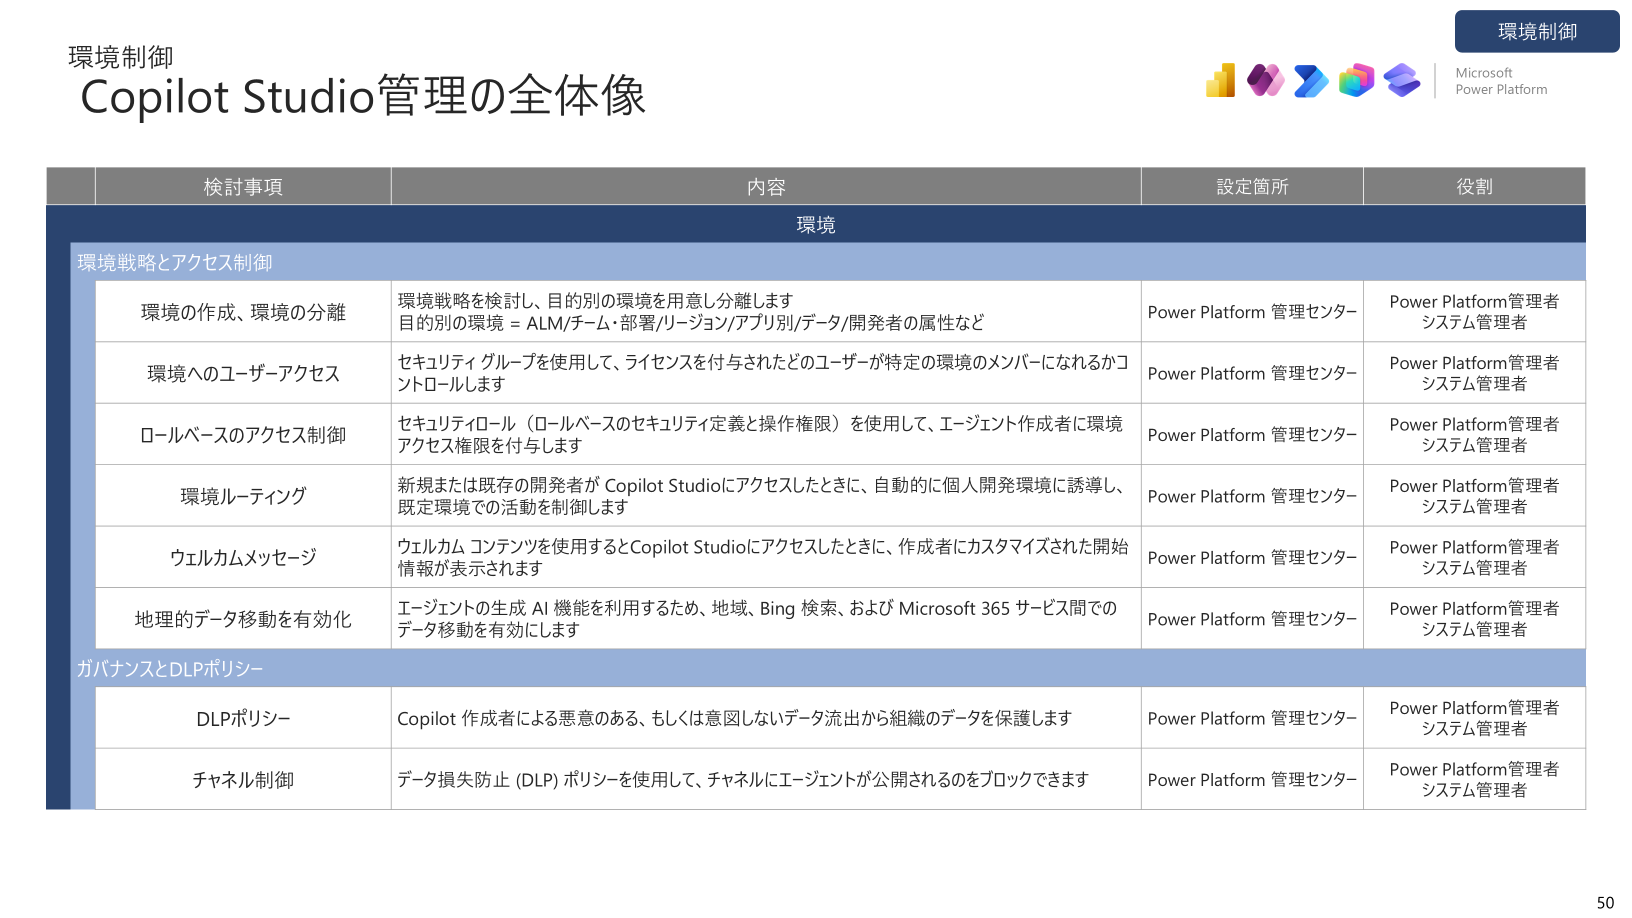Click description starting 環境戦略を検討し
Viewport: 1632px width, 918px height.
point(766,312)
